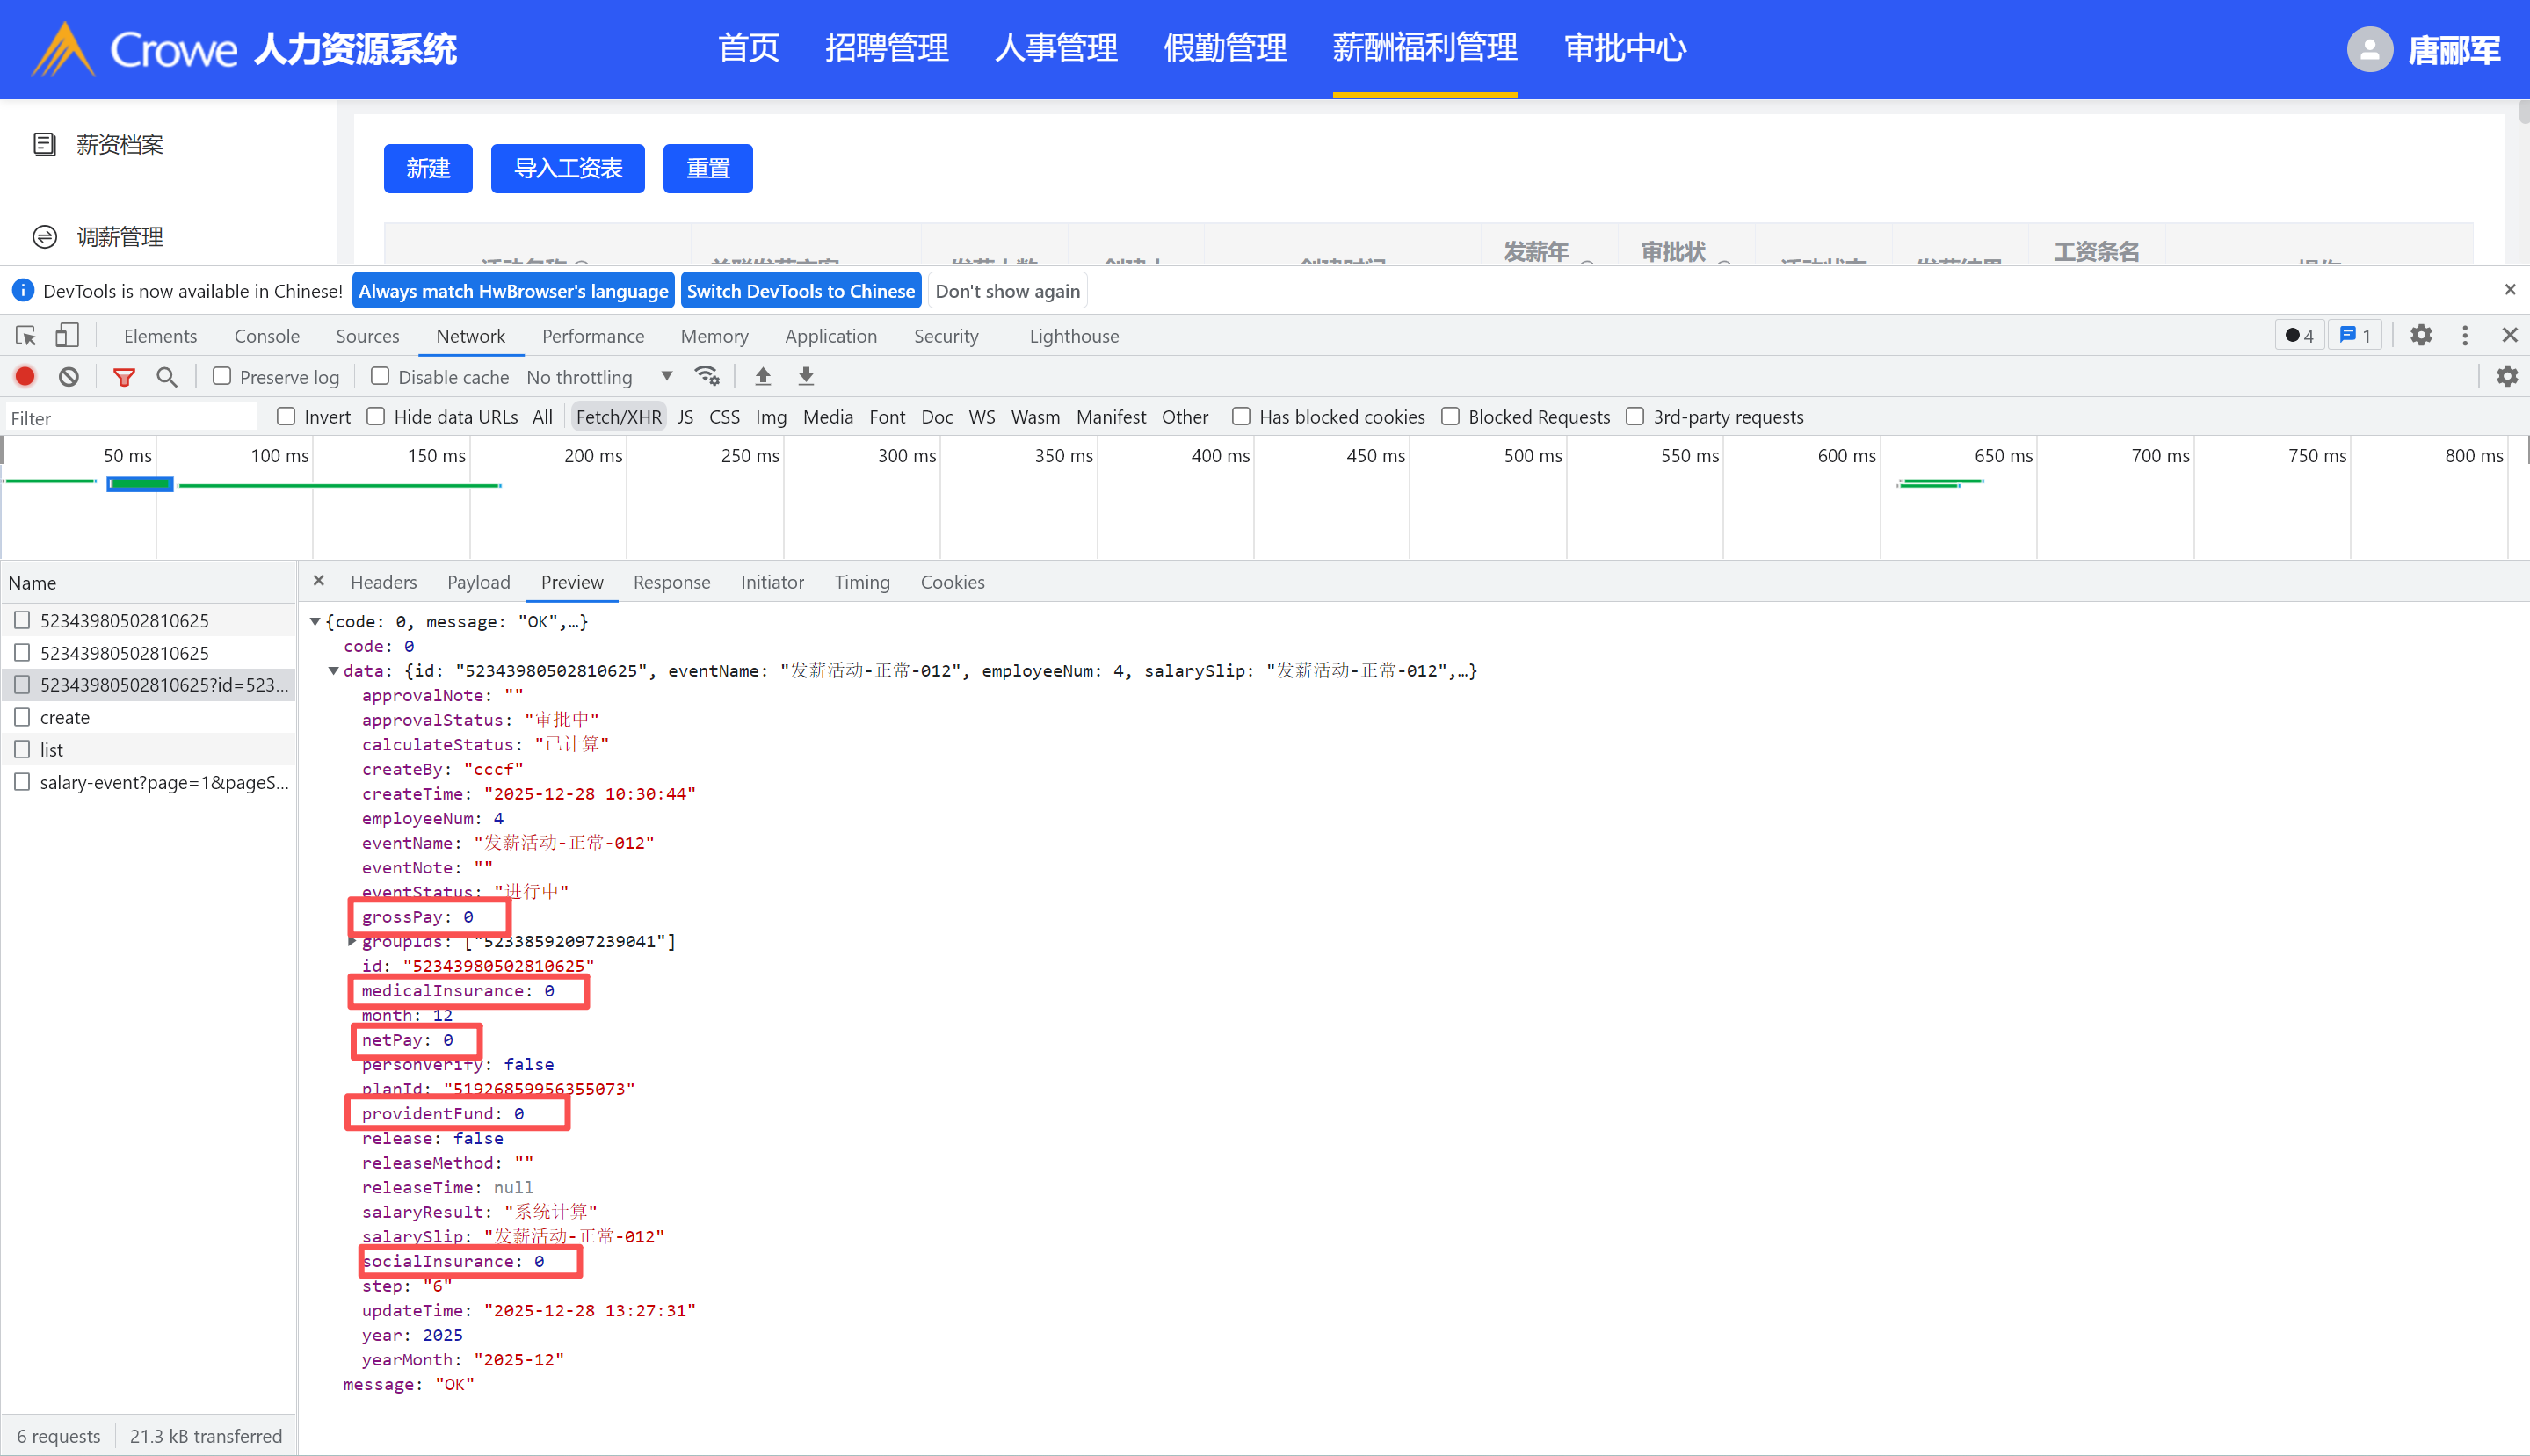Open the No throttling dropdown
The image size is (2530, 1456).
coord(598,377)
